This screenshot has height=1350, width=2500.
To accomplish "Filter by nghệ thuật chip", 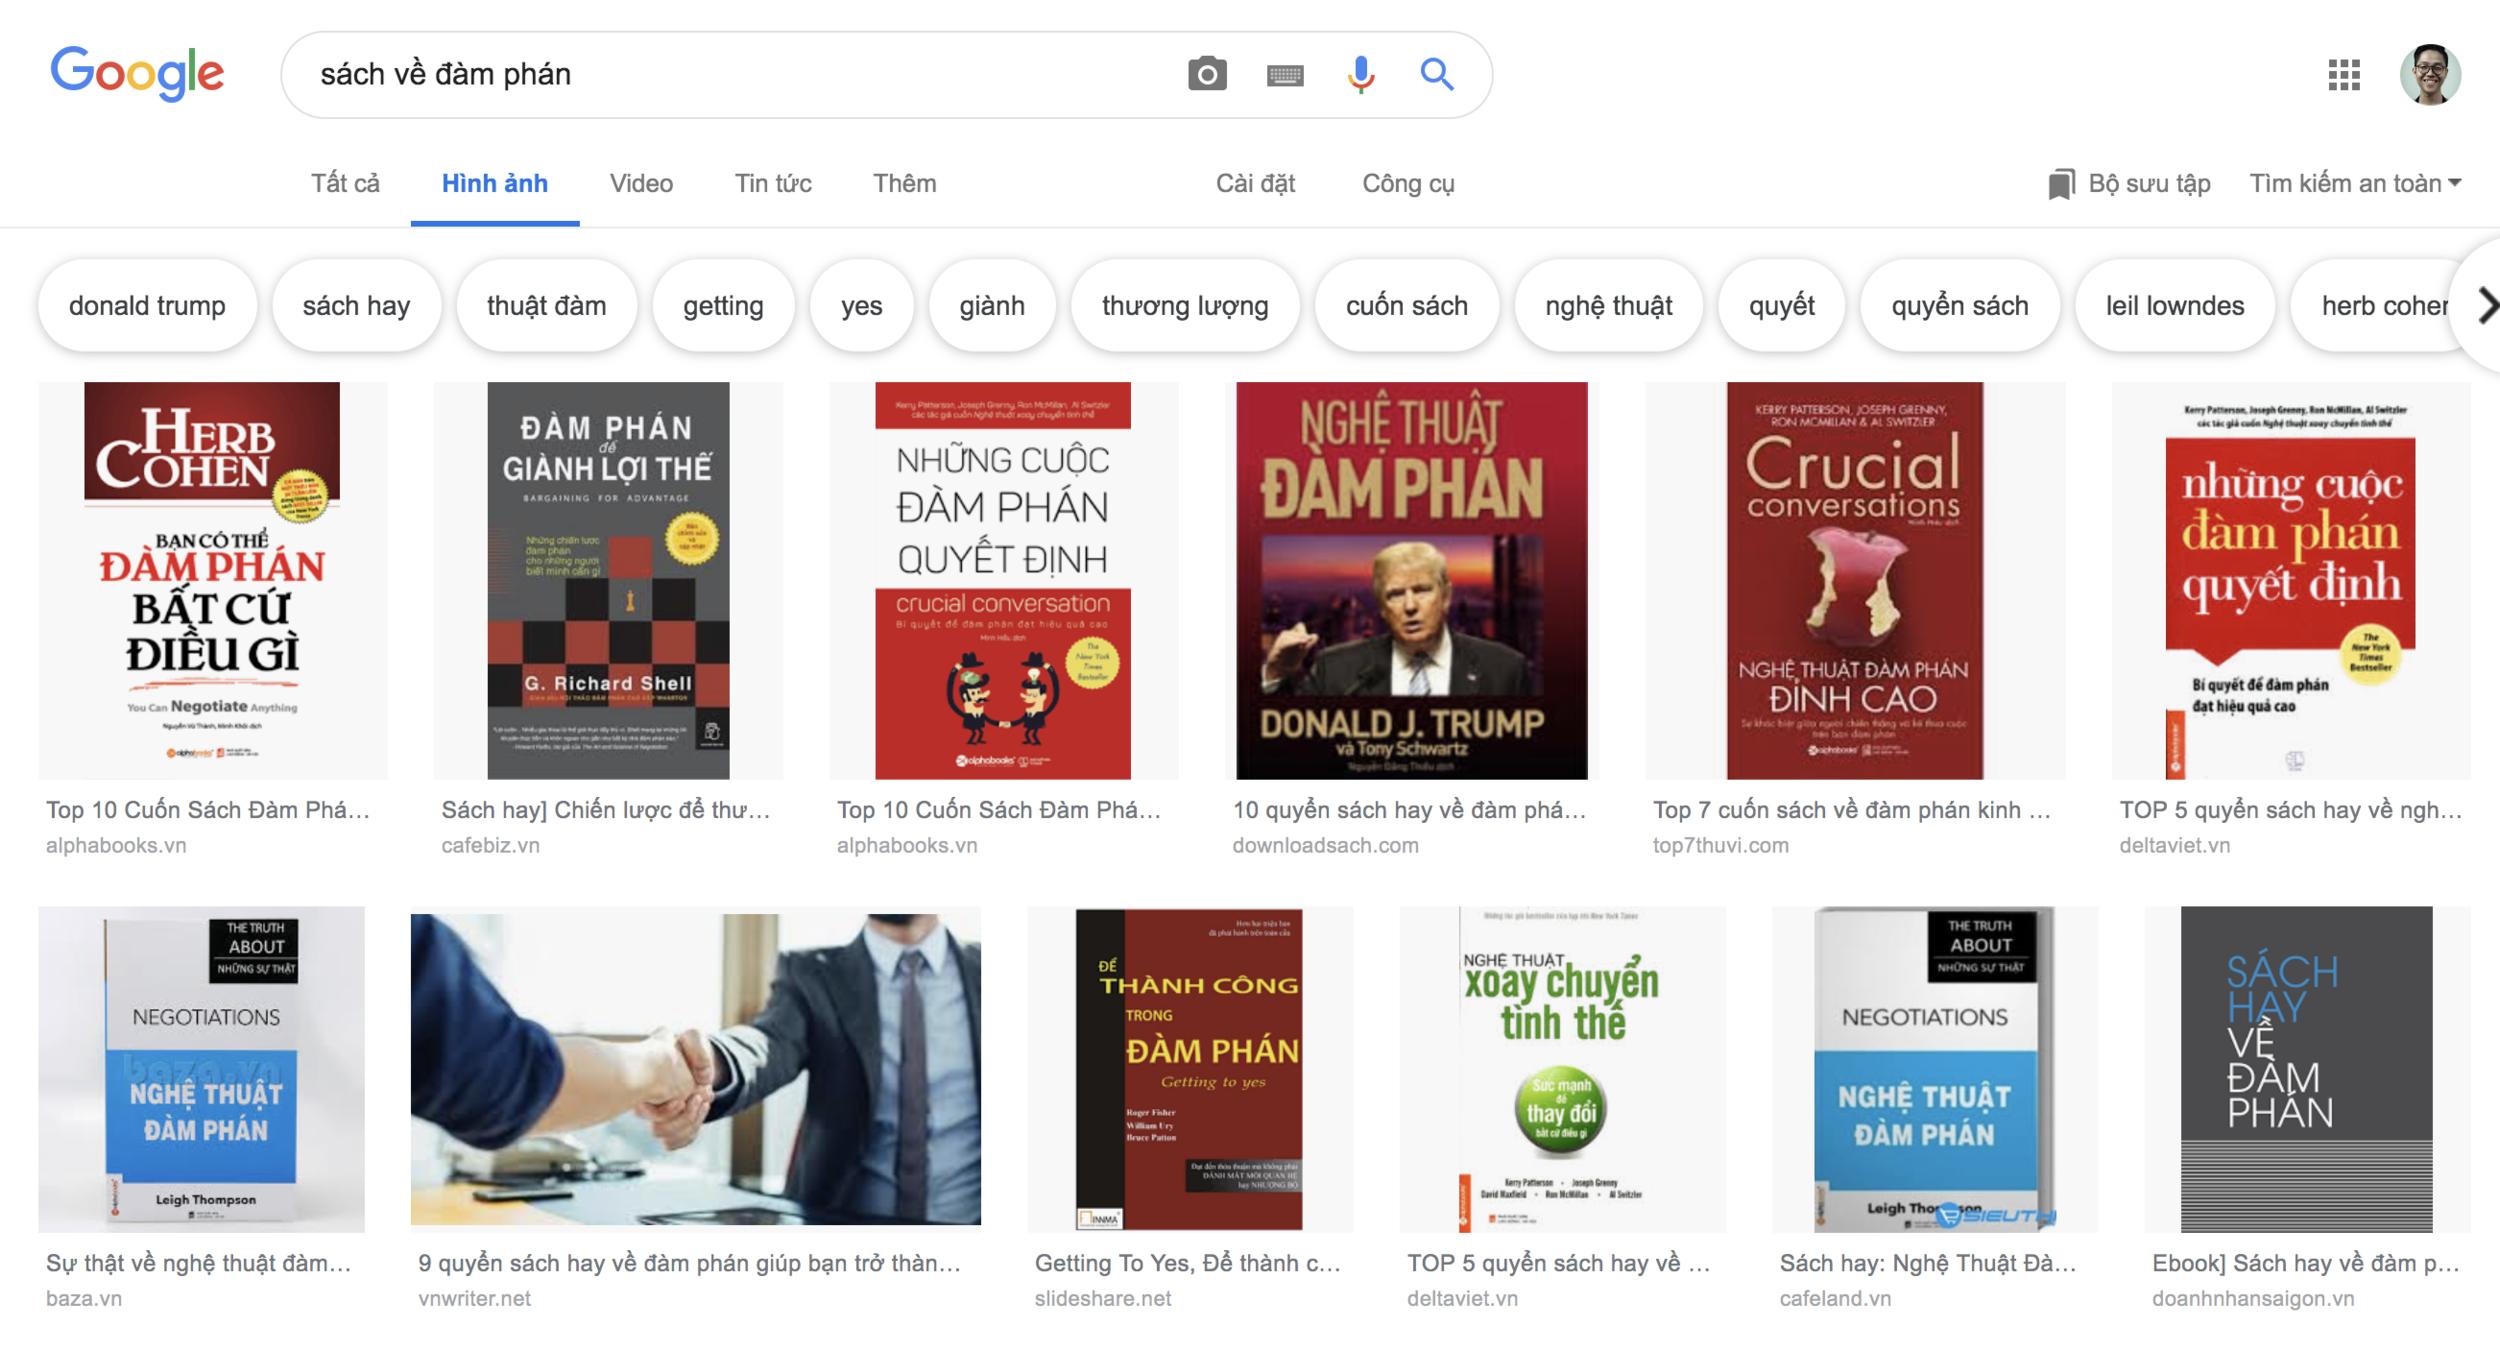I will 1608,306.
